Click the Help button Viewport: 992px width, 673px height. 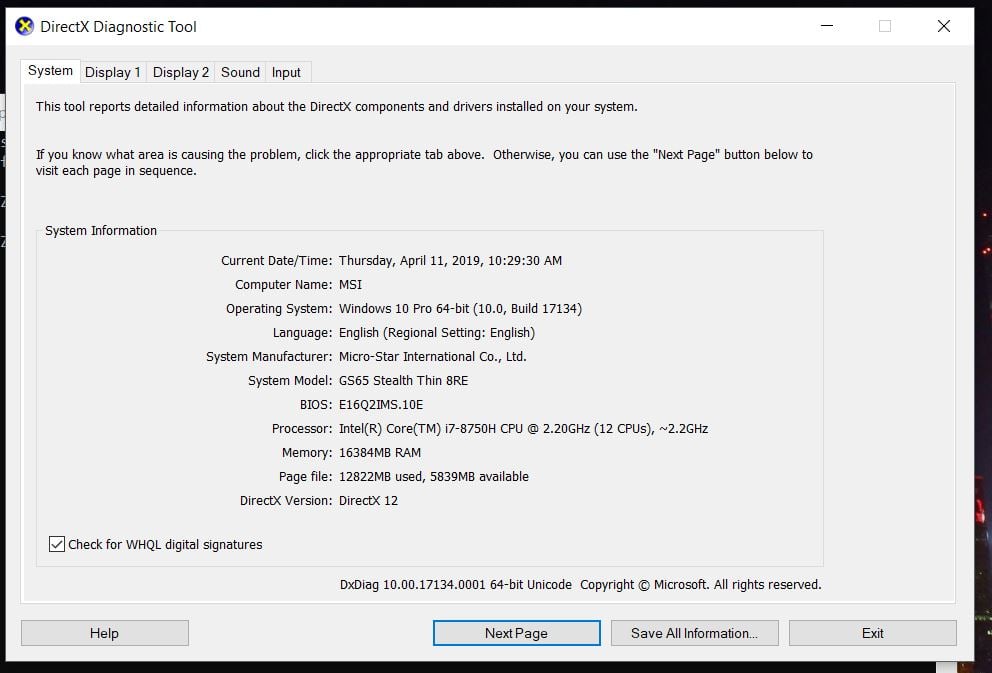104,633
